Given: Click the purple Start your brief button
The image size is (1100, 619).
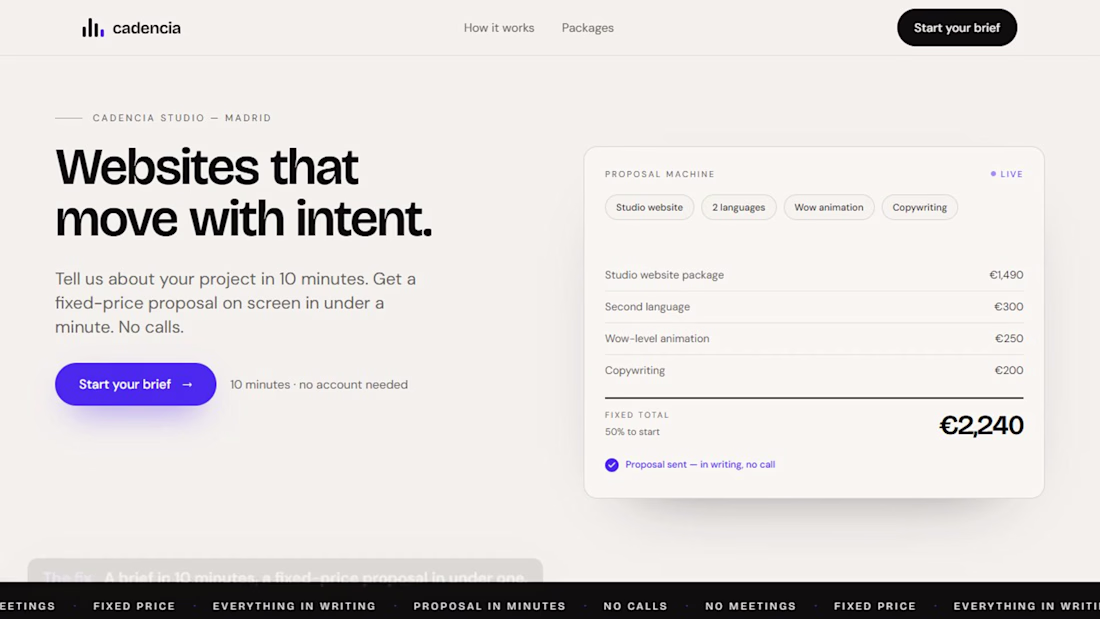Looking at the screenshot, I should pyautogui.click(x=135, y=384).
